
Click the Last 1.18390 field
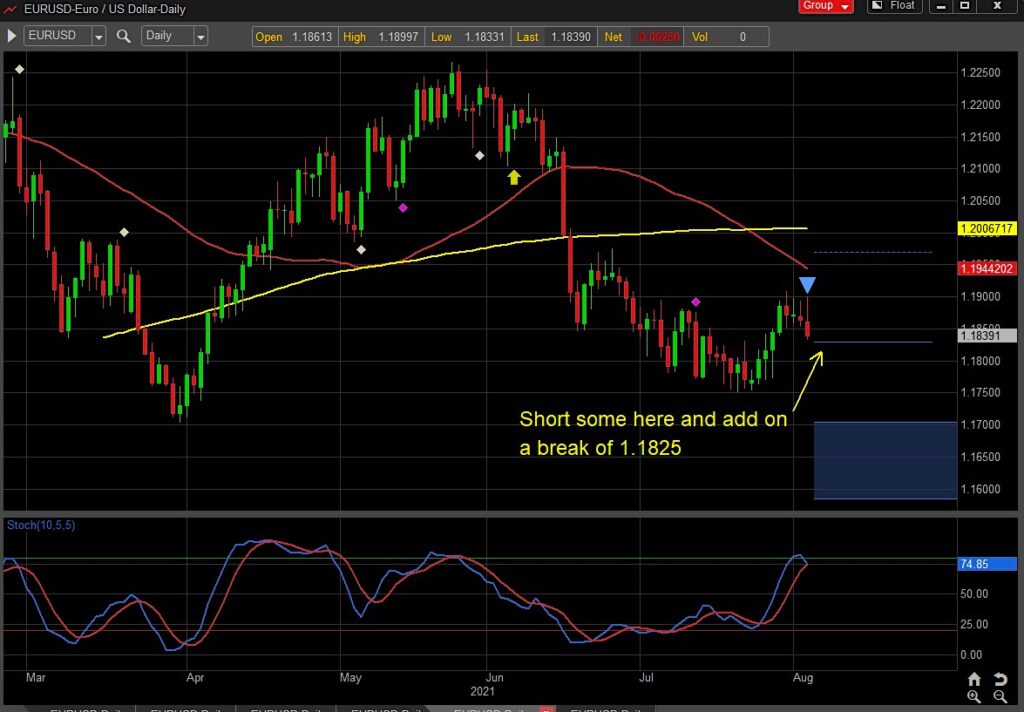pyautogui.click(x=553, y=37)
